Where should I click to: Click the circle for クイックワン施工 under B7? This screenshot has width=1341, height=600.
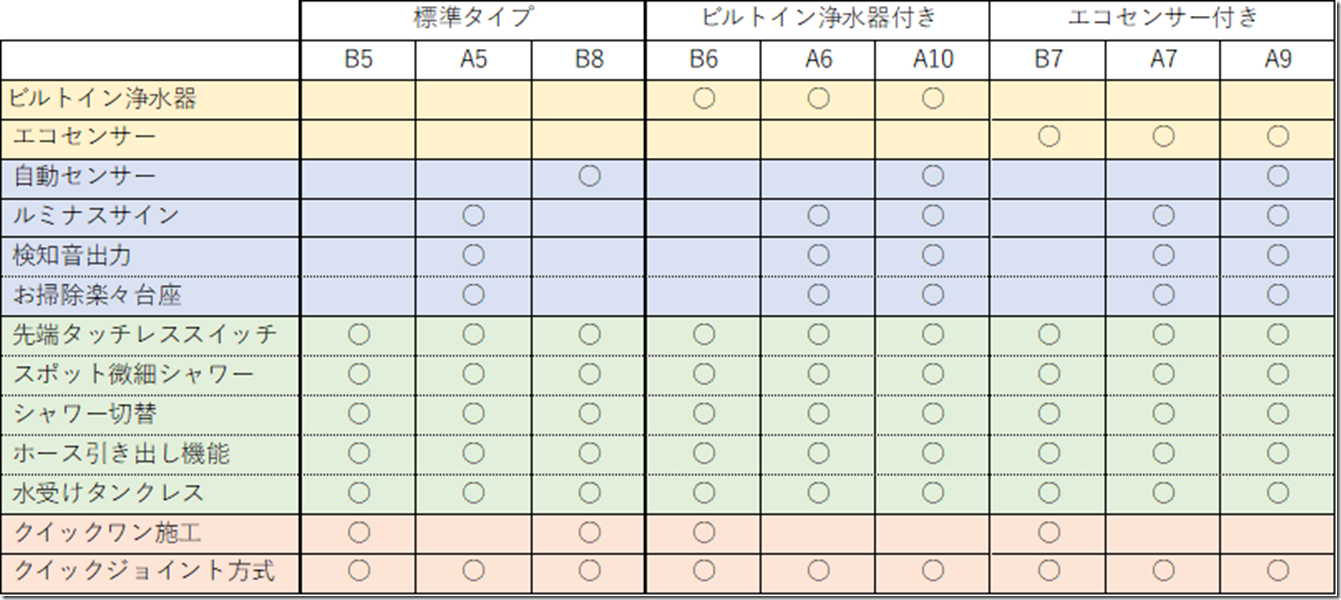pos(1048,532)
